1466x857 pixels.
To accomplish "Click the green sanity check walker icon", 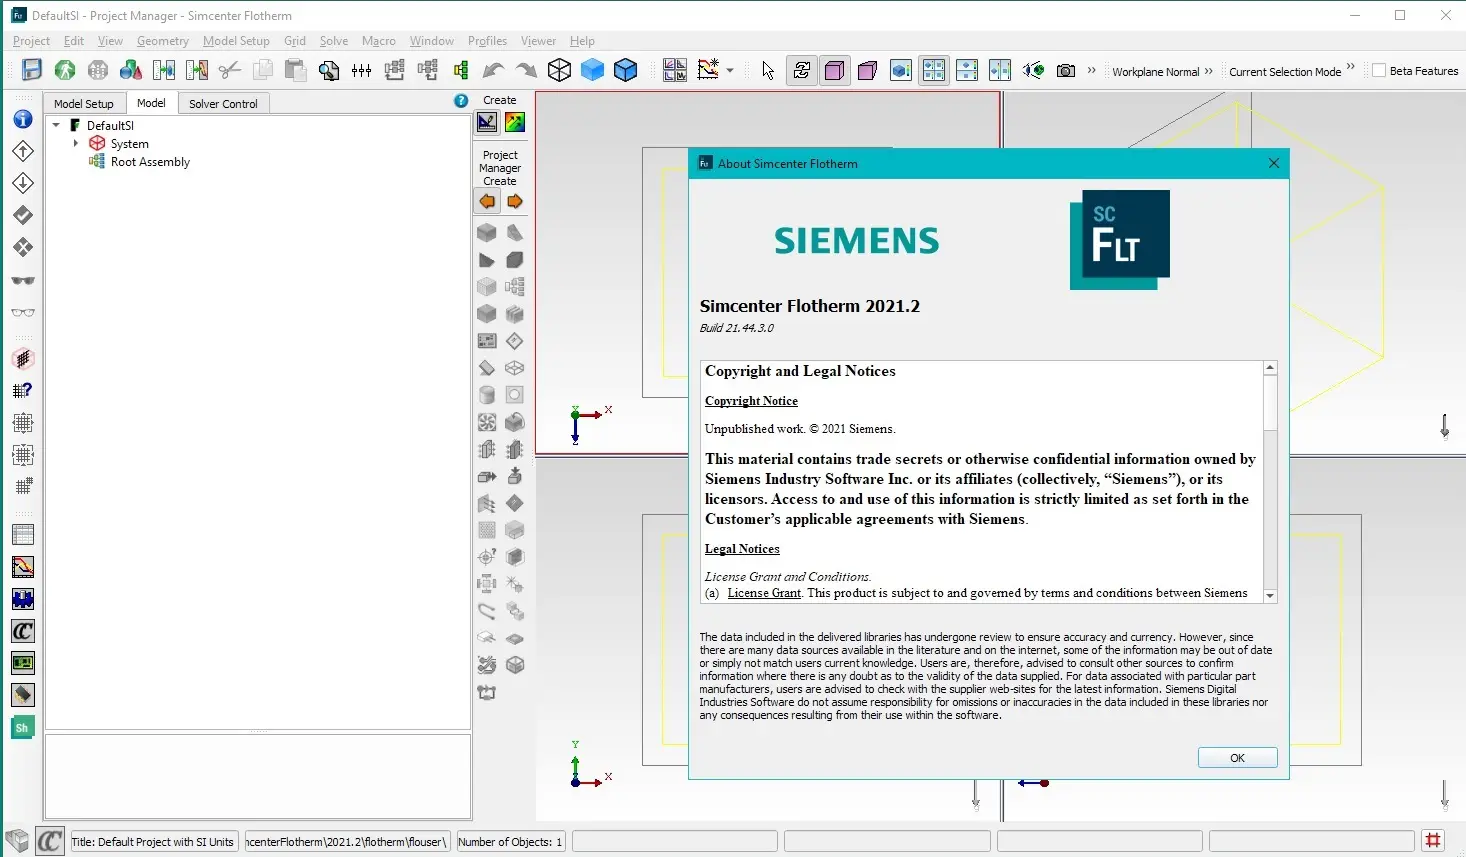I will [x=65, y=70].
